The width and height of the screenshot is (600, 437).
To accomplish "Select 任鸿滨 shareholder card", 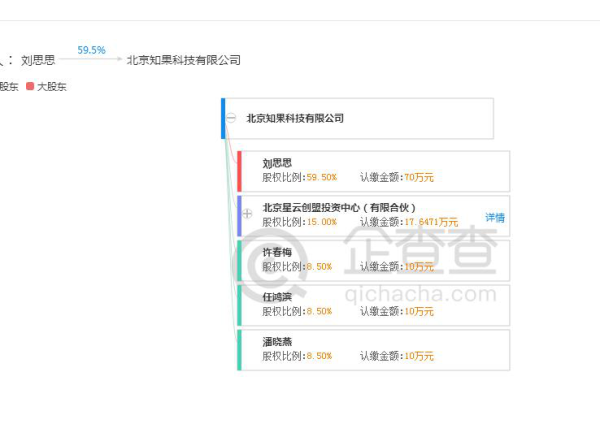I will point(373,305).
